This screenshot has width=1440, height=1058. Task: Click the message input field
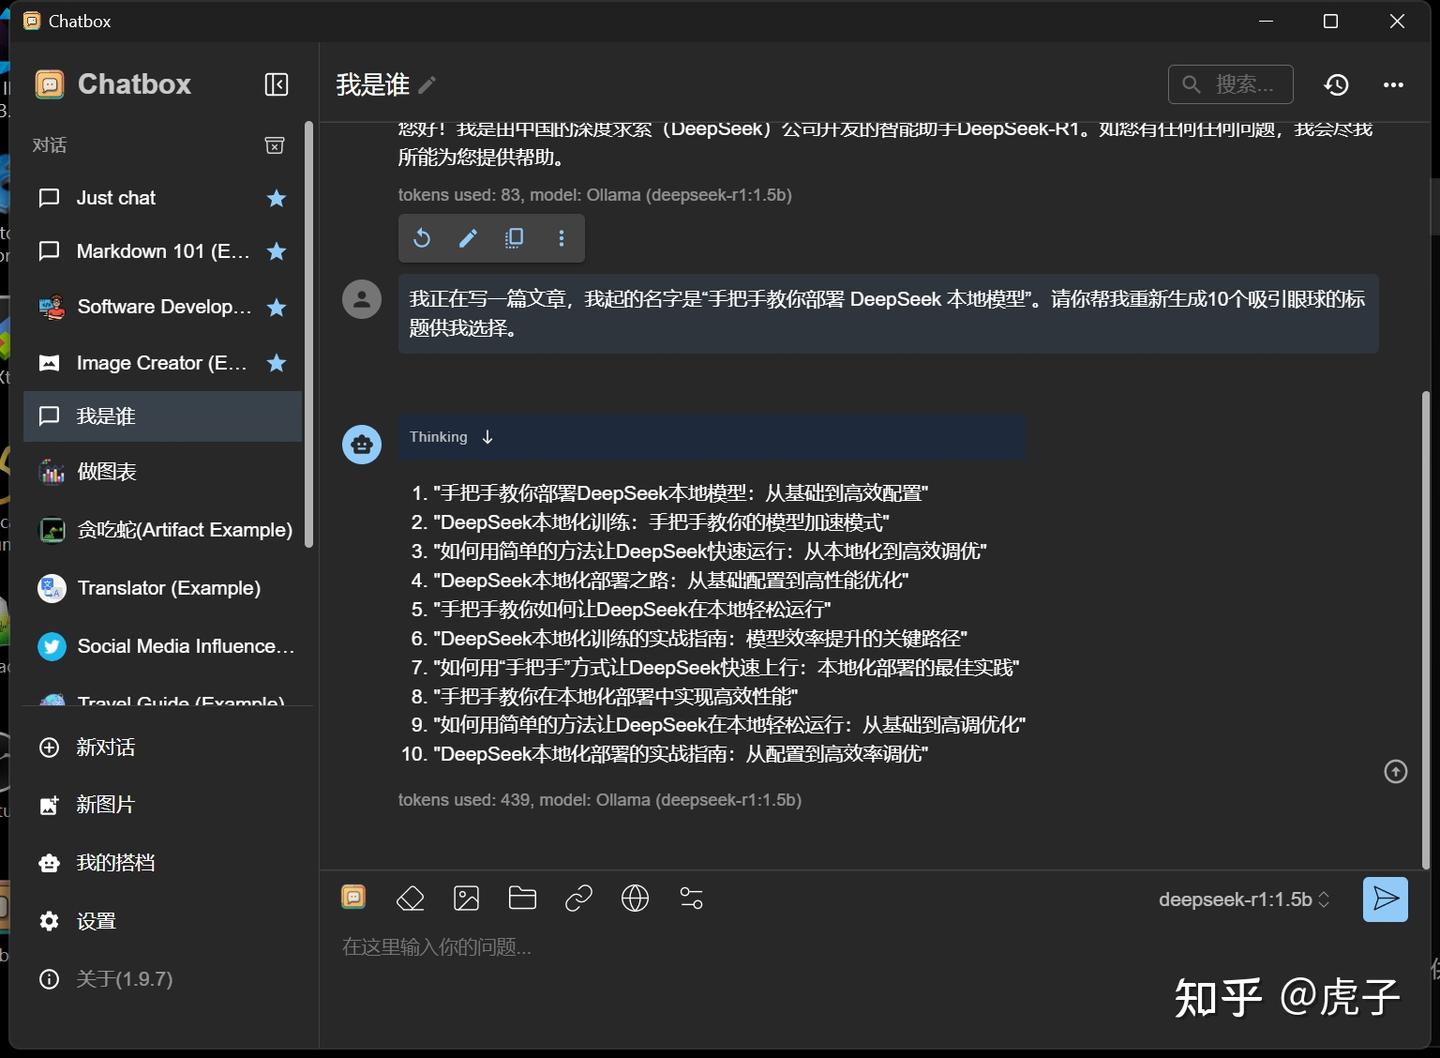pos(700,947)
